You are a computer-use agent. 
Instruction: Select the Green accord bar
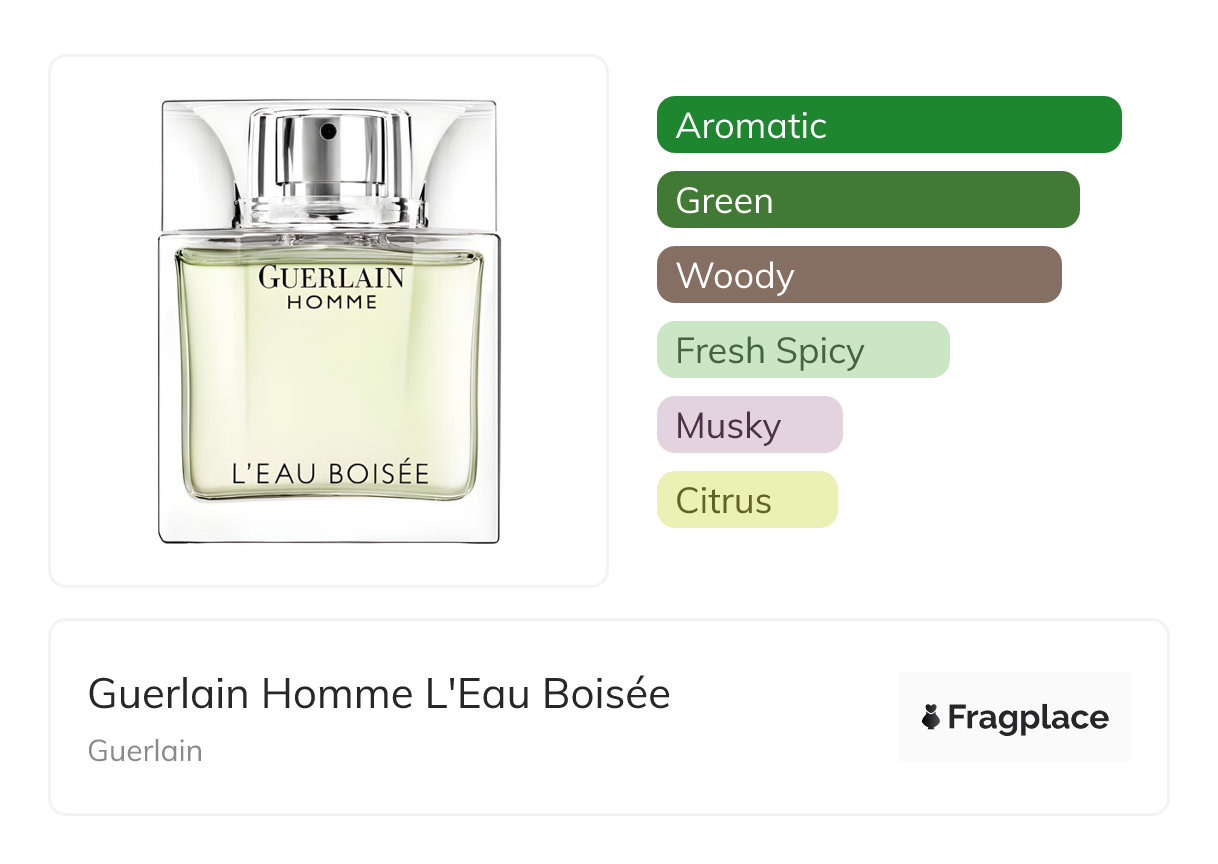pos(867,200)
